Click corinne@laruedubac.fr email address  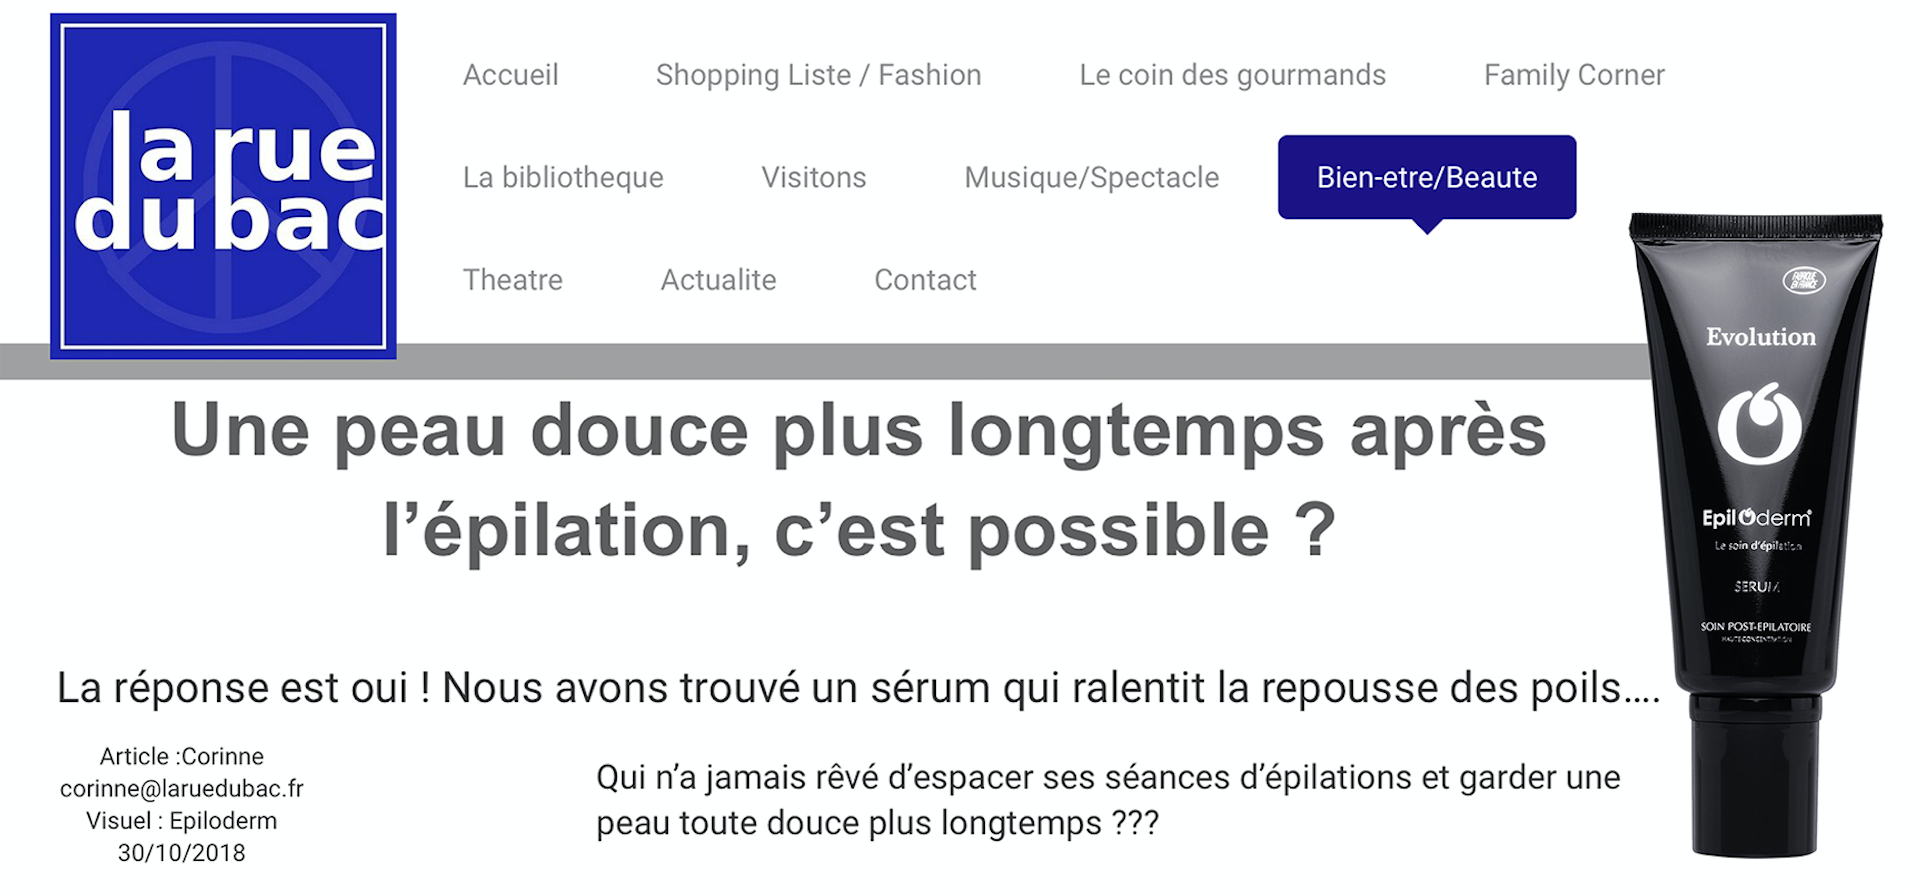click(181, 789)
